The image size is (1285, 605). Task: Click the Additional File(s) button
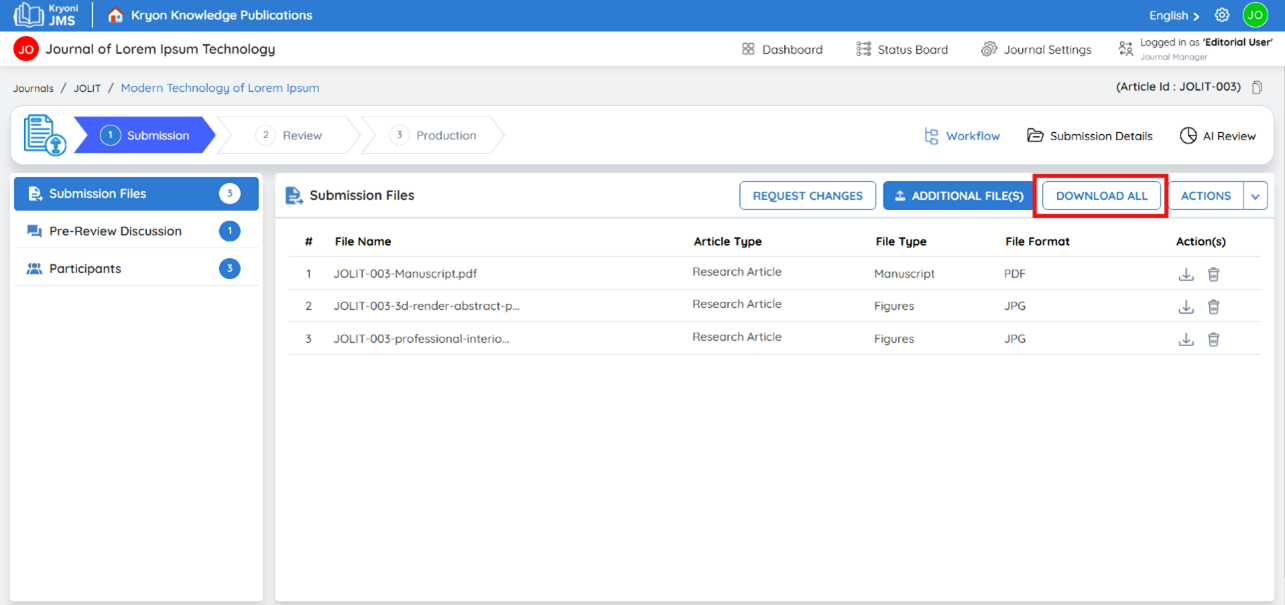958,196
